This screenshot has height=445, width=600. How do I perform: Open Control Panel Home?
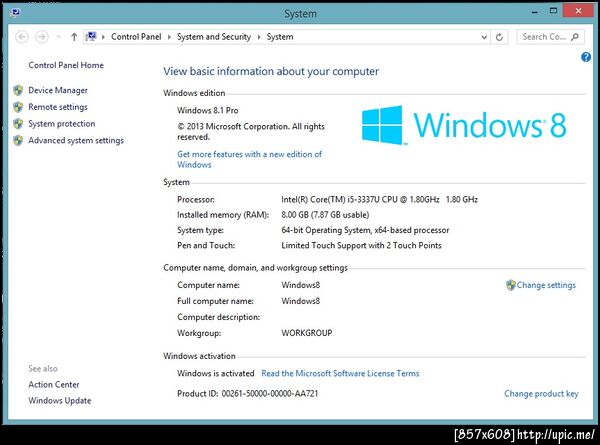tap(66, 65)
